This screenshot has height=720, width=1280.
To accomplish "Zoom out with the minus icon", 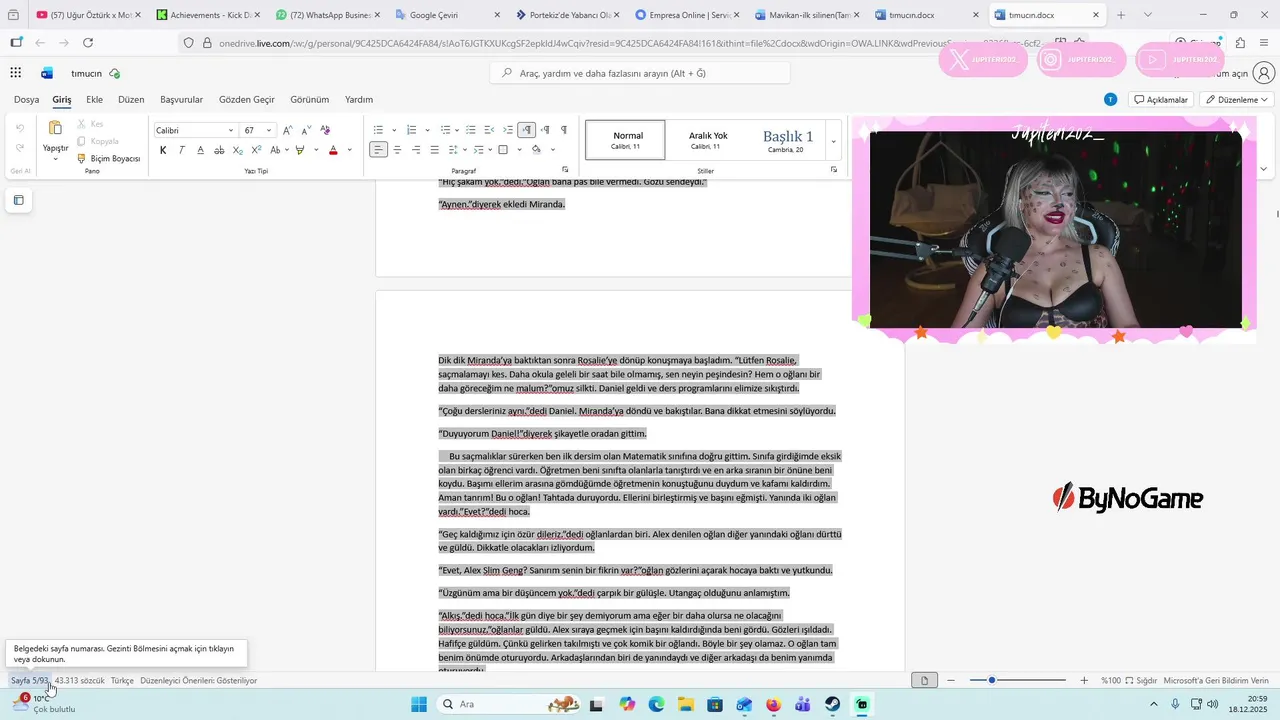I will [951, 680].
